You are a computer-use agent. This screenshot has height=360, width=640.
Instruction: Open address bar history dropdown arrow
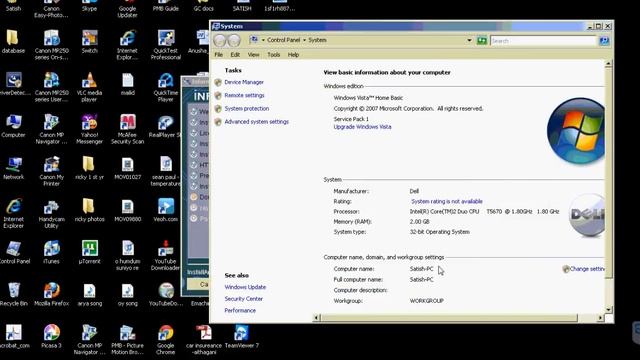469,40
